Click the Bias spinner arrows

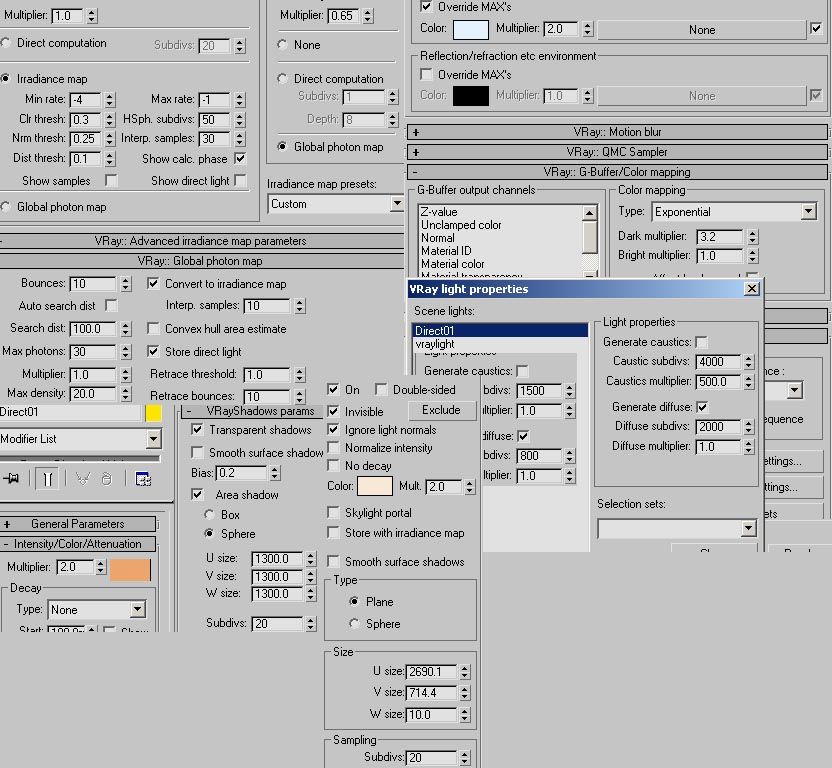point(274,473)
